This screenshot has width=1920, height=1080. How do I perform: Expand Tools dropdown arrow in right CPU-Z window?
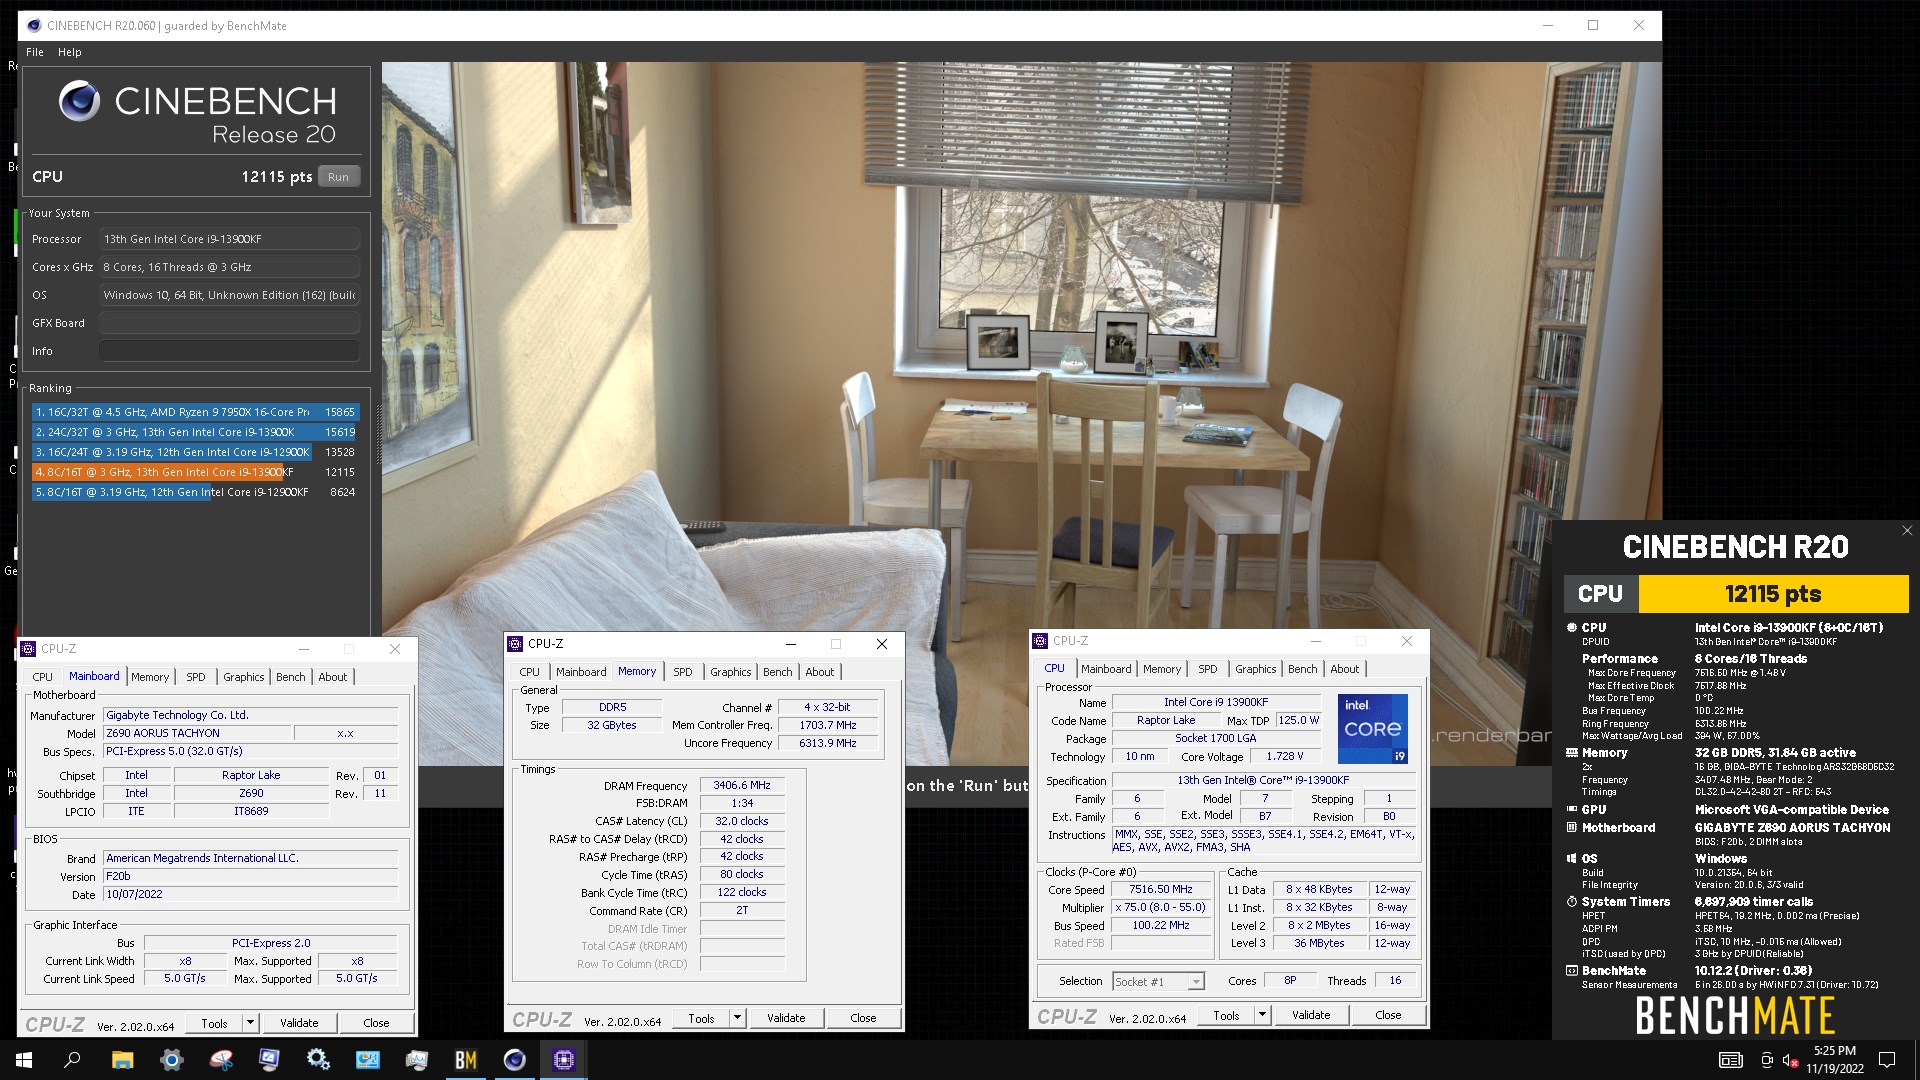pyautogui.click(x=1262, y=1015)
